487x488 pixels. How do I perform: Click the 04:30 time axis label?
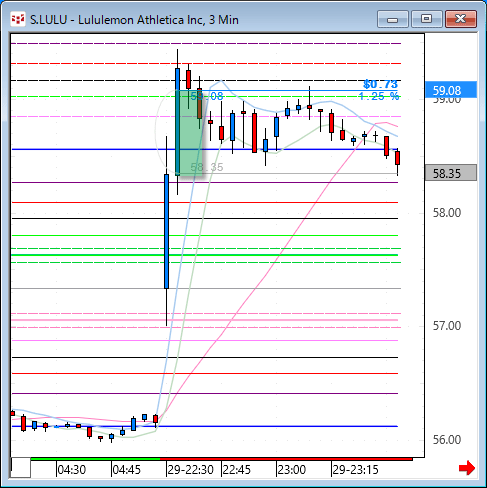pyautogui.click(x=72, y=470)
